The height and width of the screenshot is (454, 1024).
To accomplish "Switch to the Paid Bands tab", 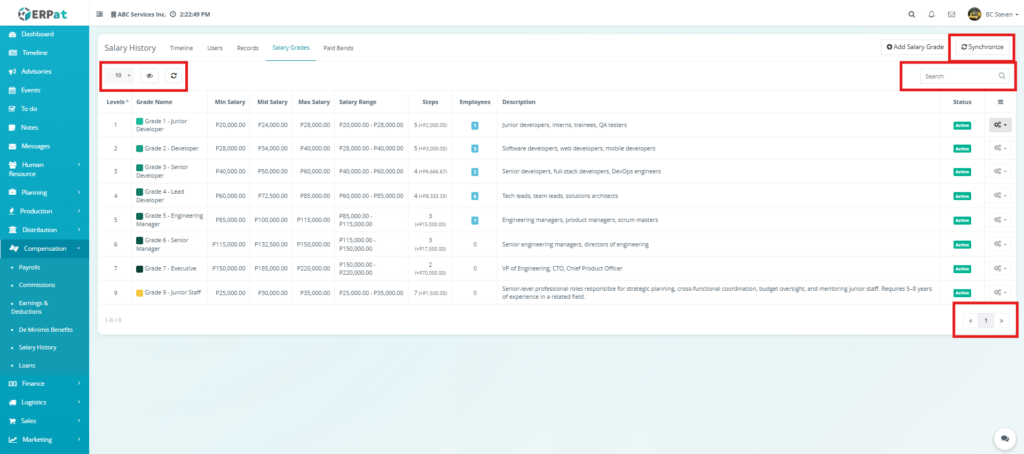I will [338, 48].
